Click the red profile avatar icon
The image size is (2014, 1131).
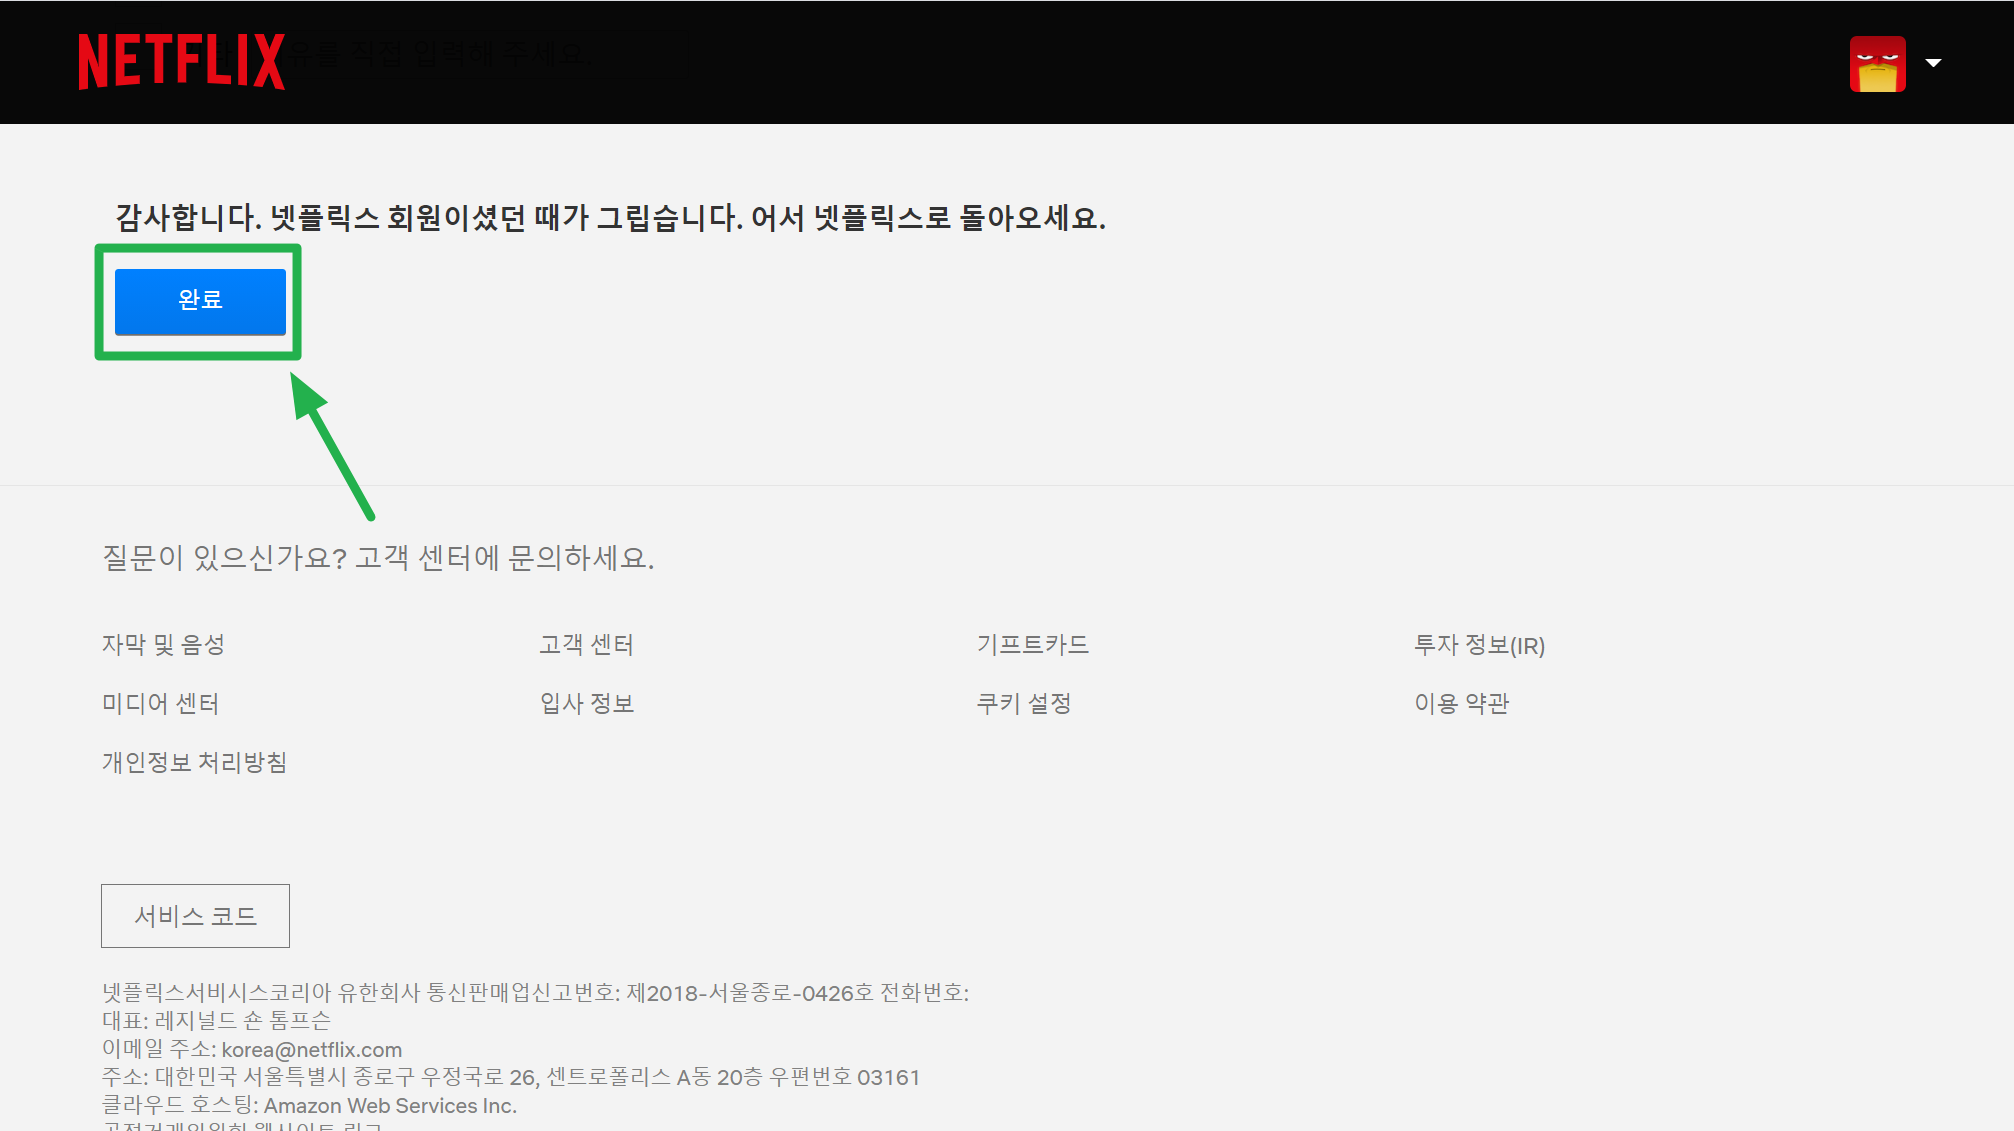(x=1877, y=63)
